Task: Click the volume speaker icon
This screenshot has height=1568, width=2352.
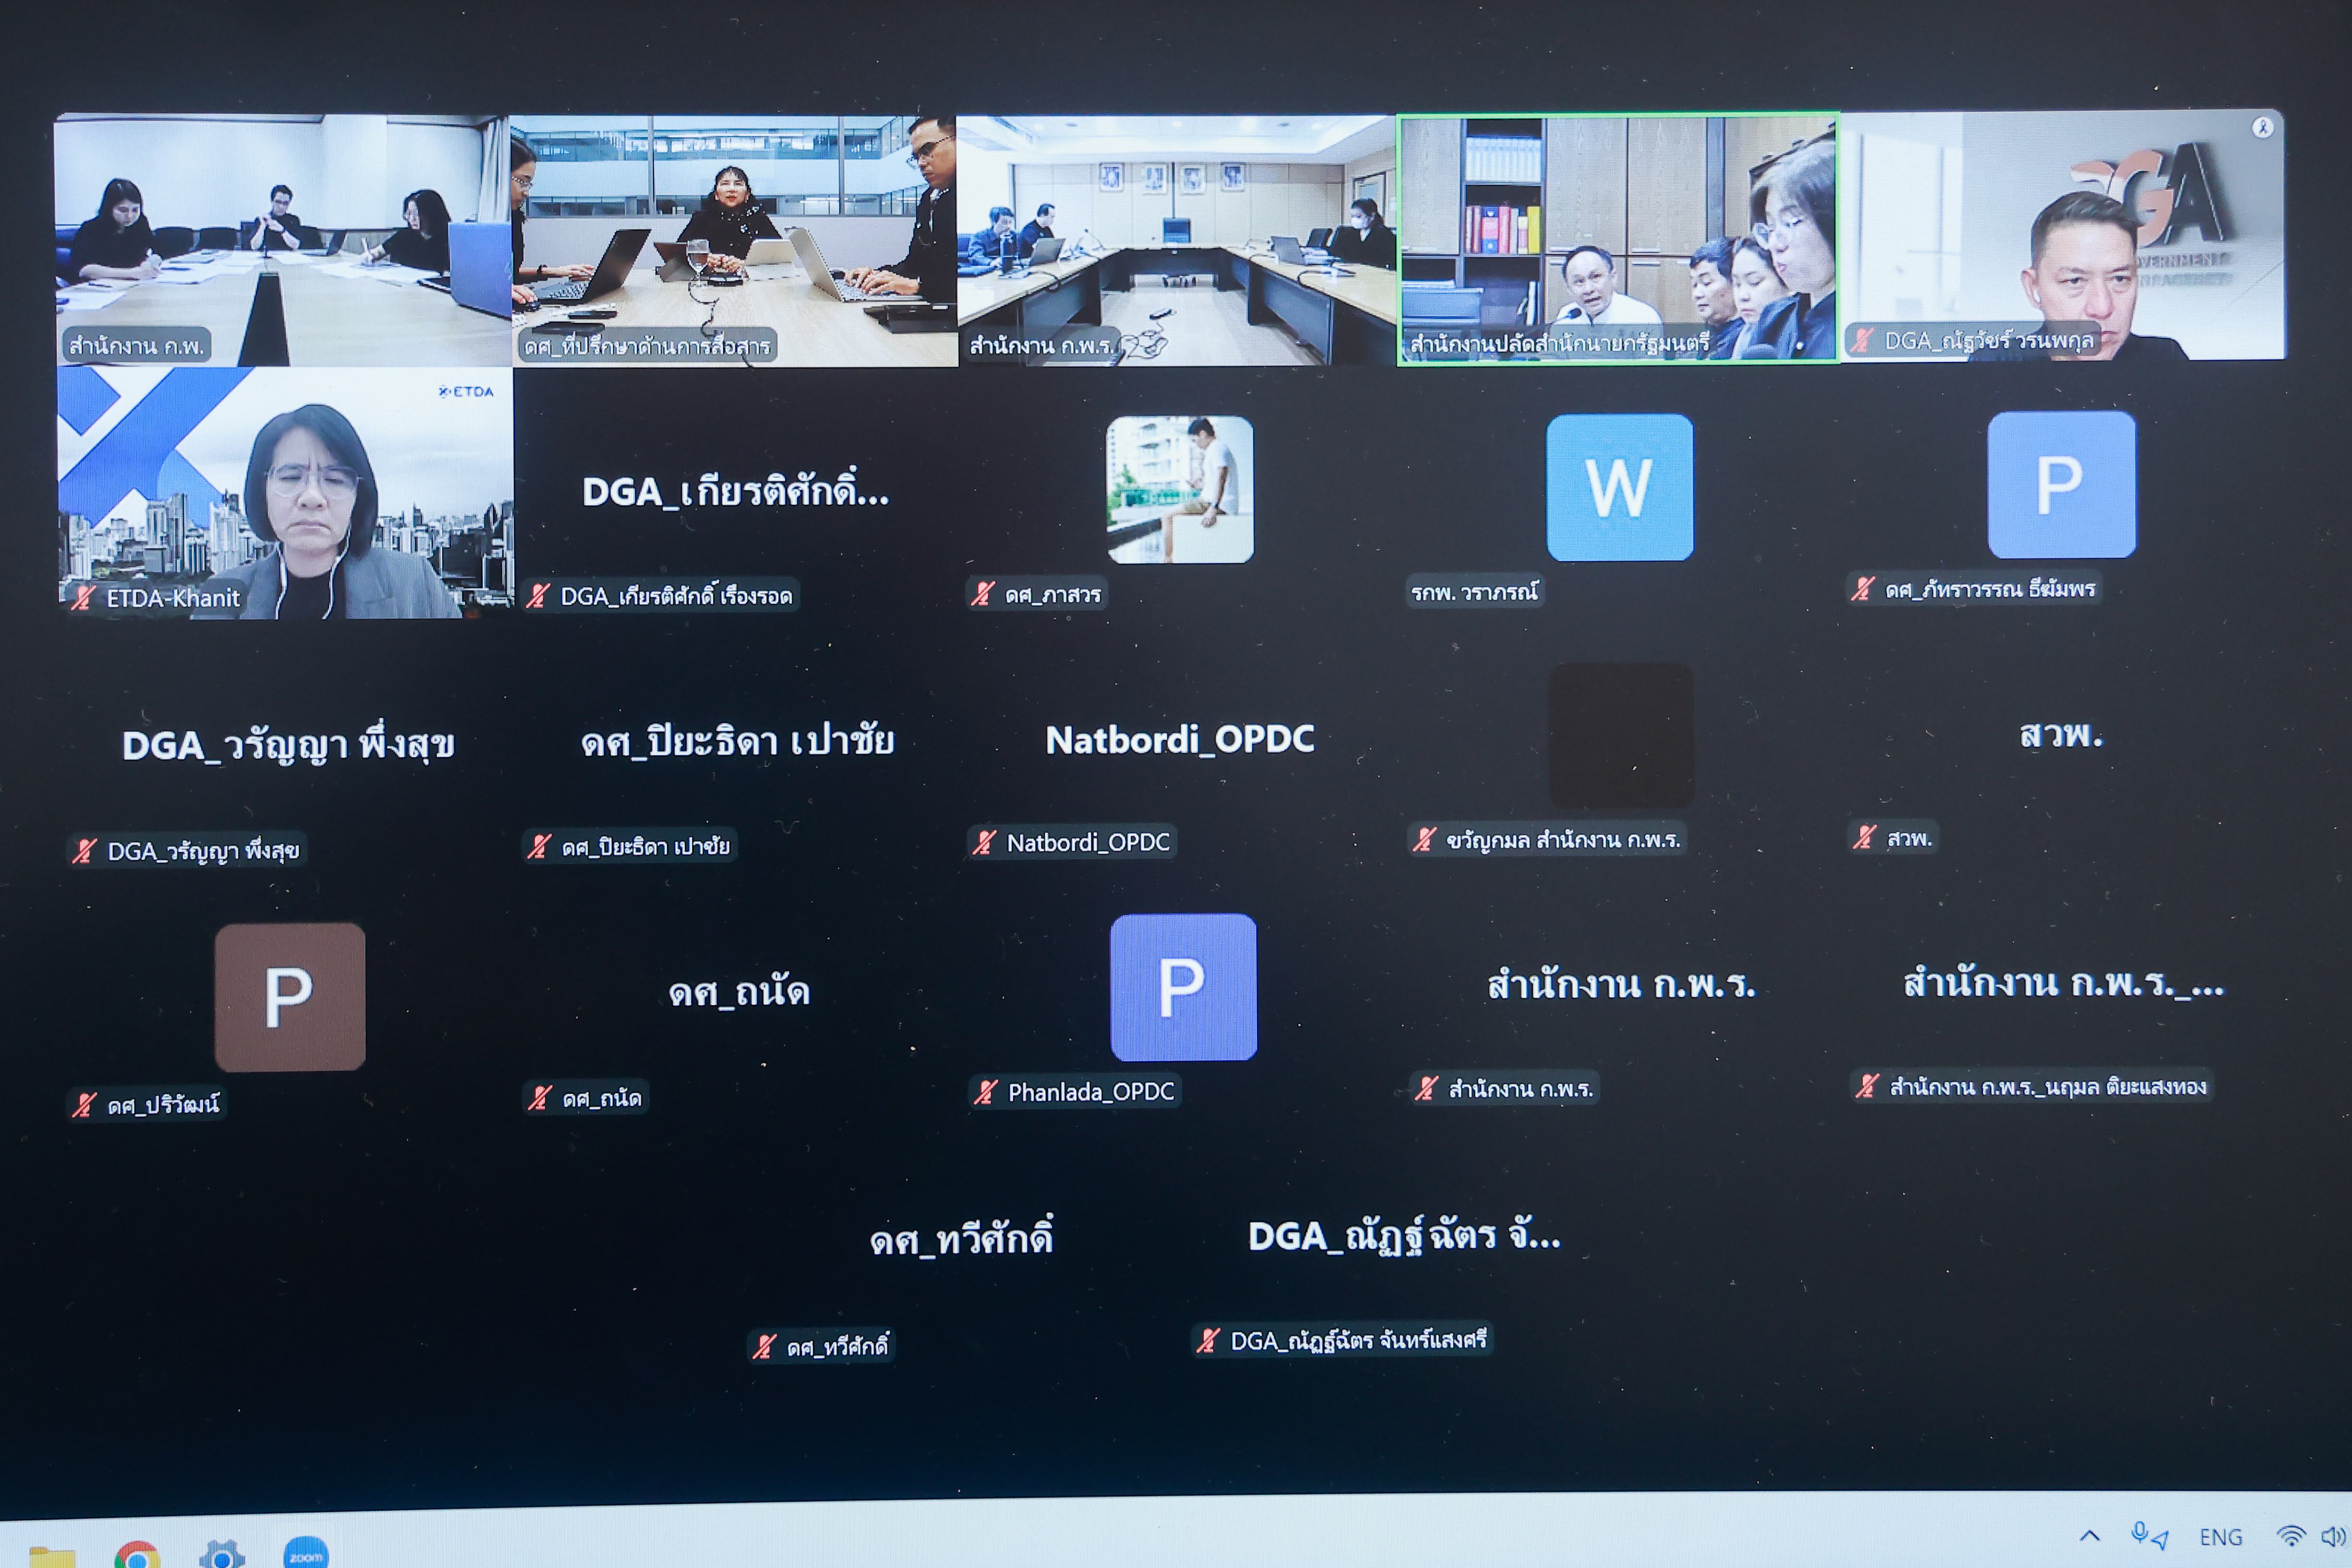Action: click(x=2331, y=1536)
